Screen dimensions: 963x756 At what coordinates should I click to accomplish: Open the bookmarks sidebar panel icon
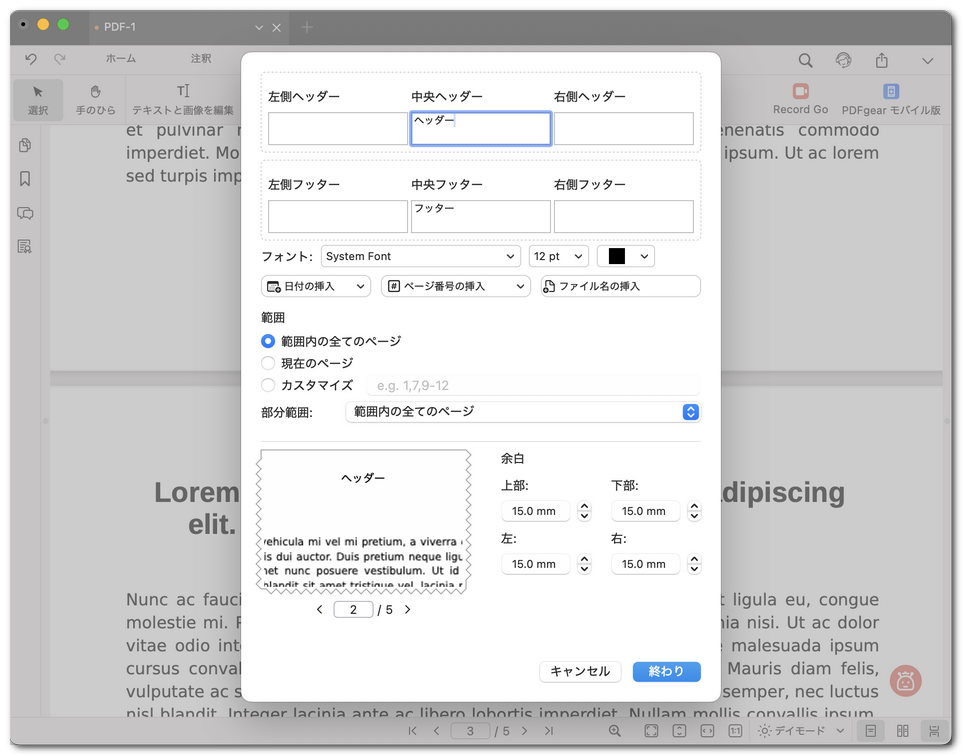coord(25,179)
